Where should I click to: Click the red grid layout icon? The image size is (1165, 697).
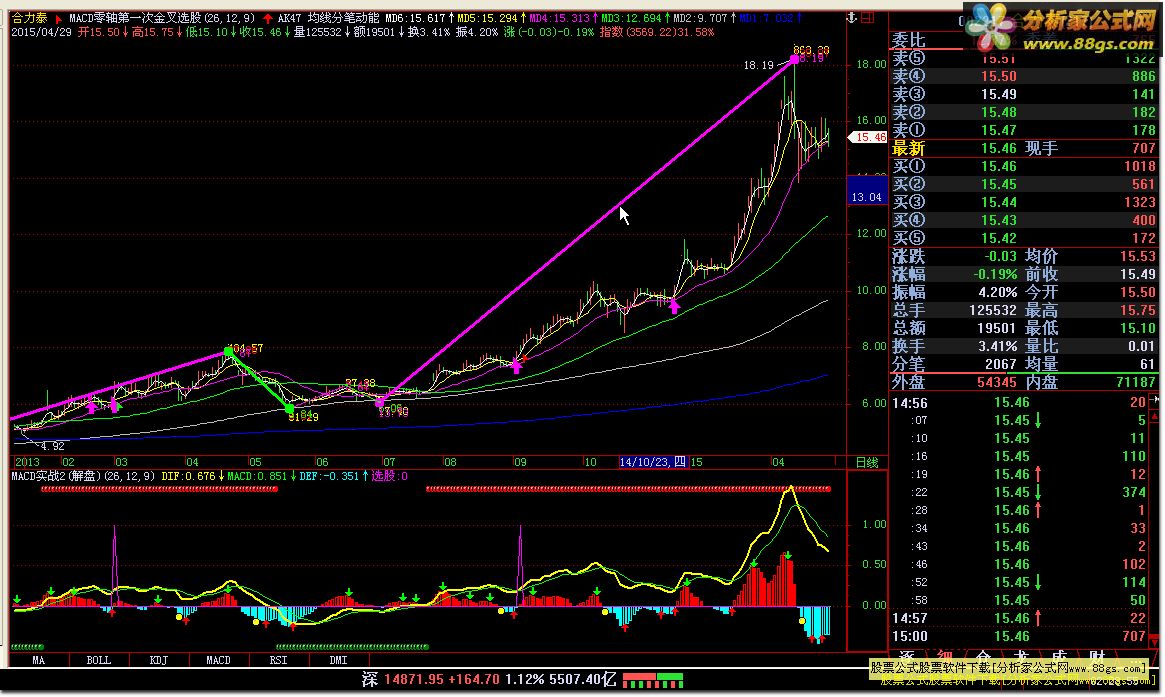click(x=867, y=18)
